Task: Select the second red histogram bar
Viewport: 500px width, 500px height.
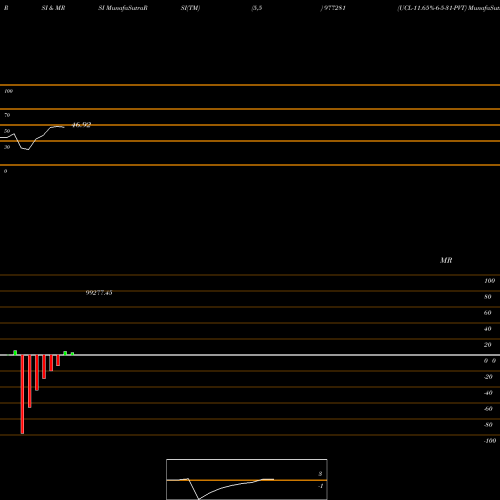Action: point(30,381)
